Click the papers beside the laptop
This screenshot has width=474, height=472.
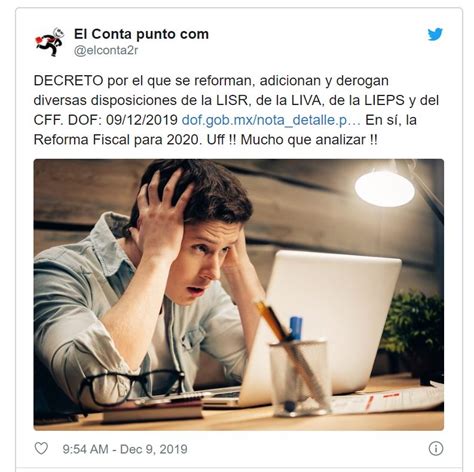(387, 400)
